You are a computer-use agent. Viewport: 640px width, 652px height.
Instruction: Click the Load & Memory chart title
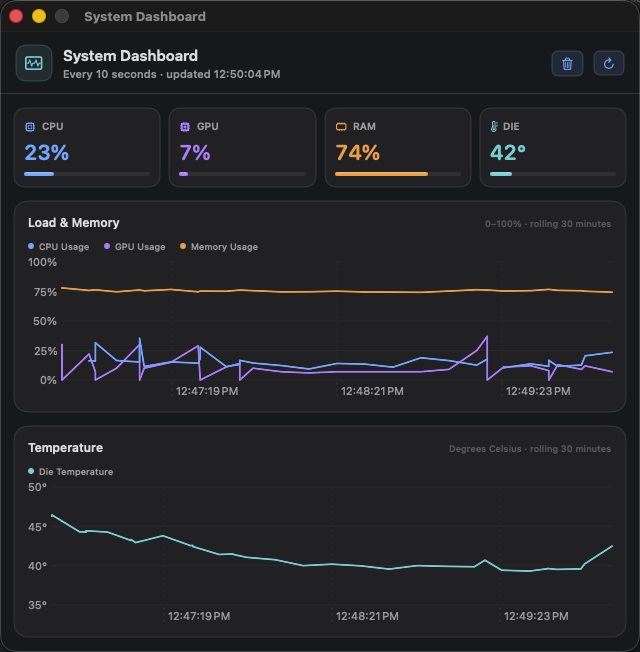point(74,223)
